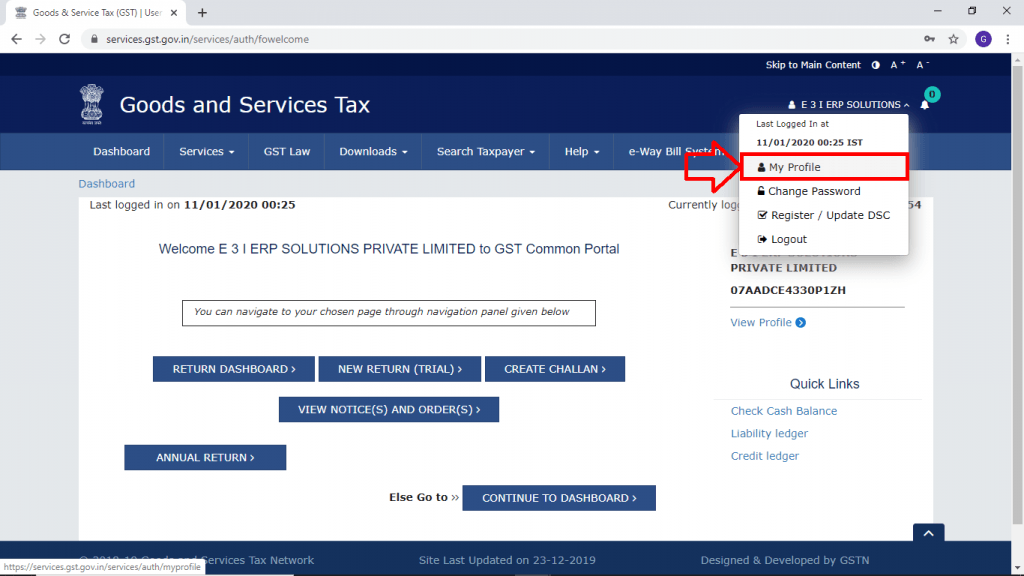Expand the Services dropdown menu
Image resolution: width=1024 pixels, height=576 pixels.
[x=206, y=152]
